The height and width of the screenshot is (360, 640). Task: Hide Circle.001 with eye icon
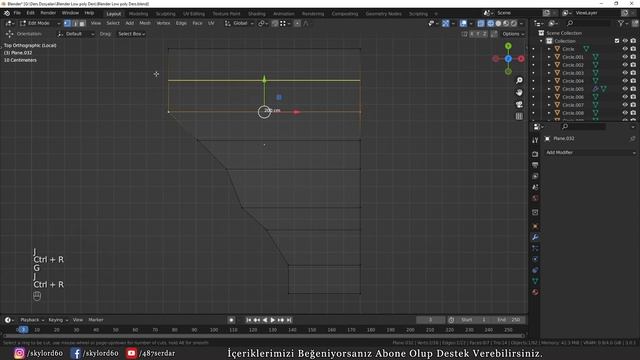[x=625, y=57]
